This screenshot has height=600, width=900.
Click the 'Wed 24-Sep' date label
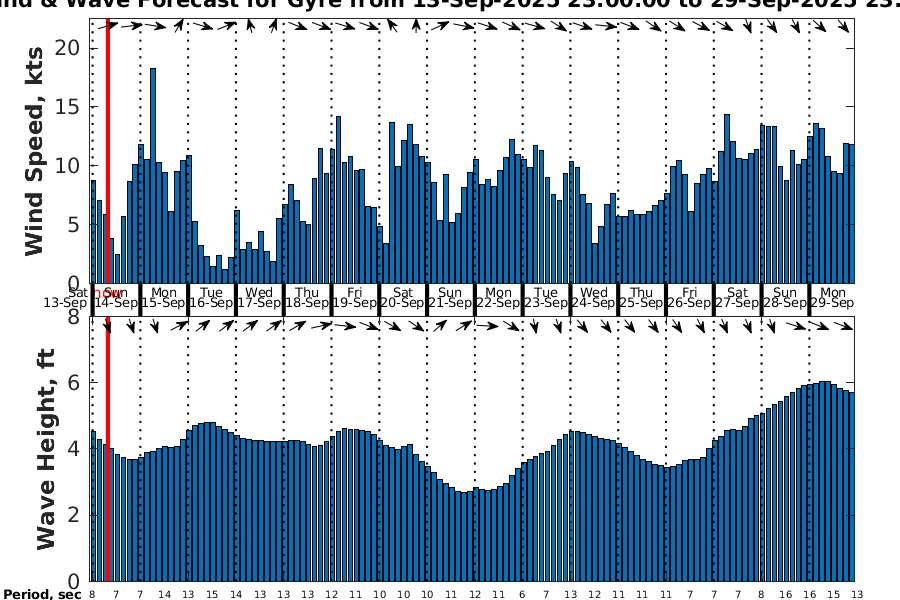tap(594, 297)
